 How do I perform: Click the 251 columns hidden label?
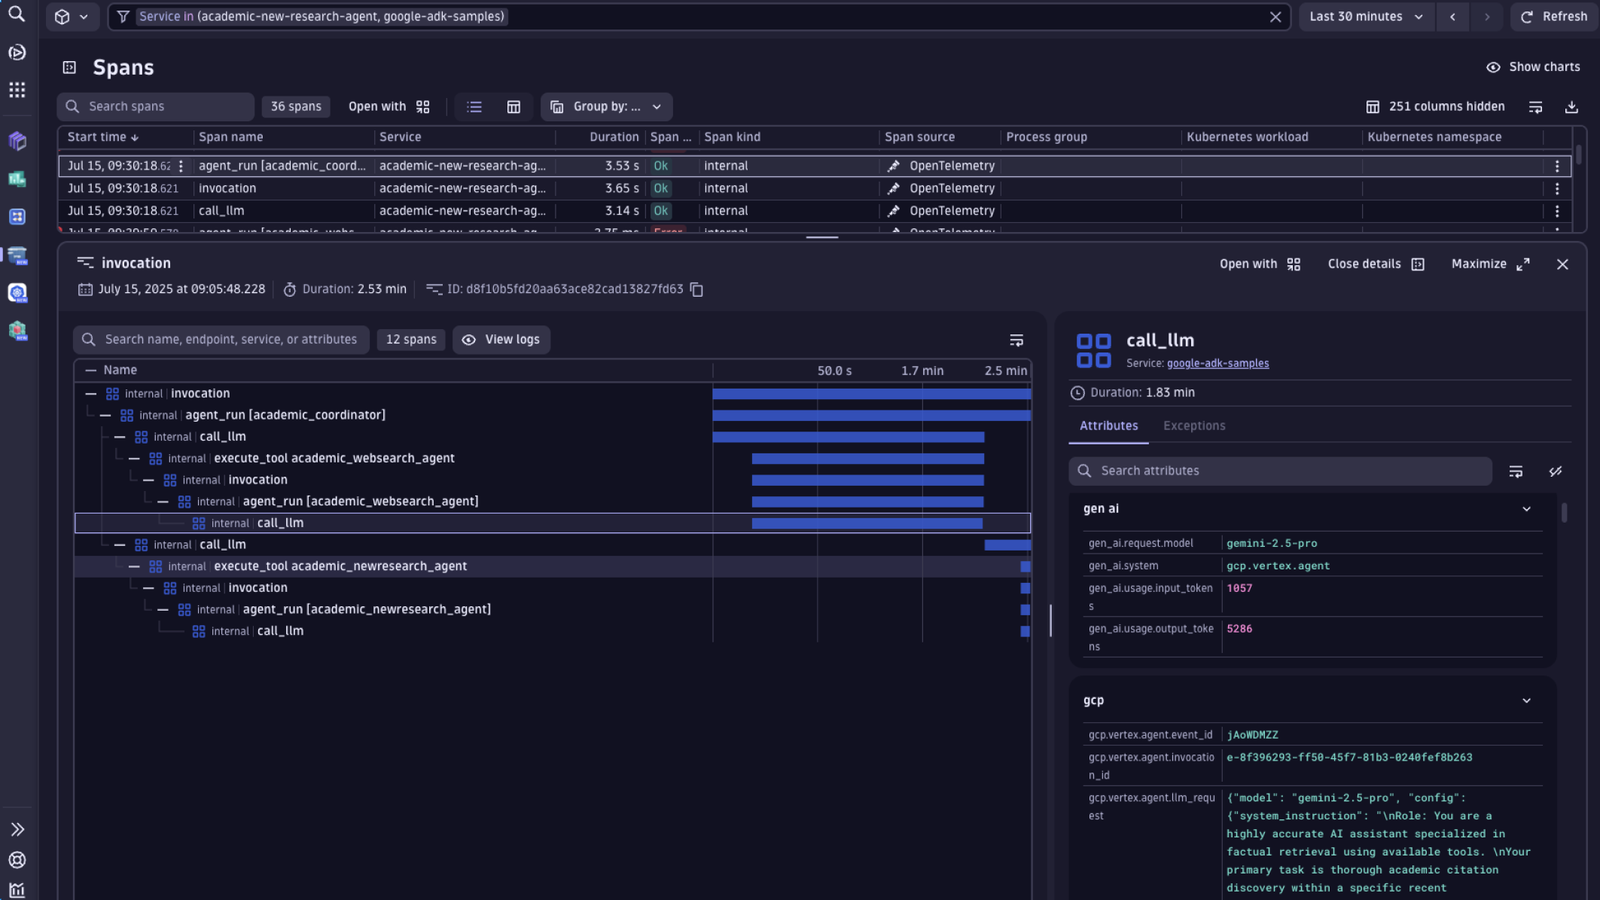(1446, 107)
